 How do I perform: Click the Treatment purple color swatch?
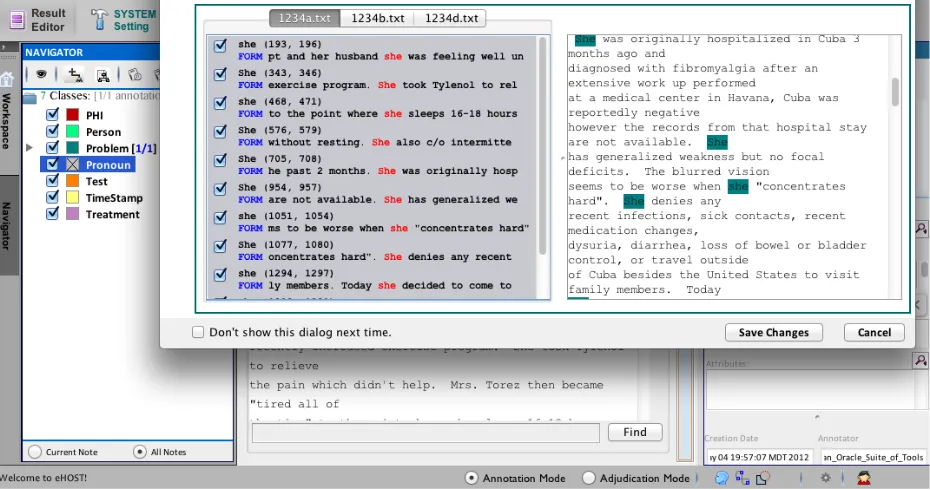73,214
